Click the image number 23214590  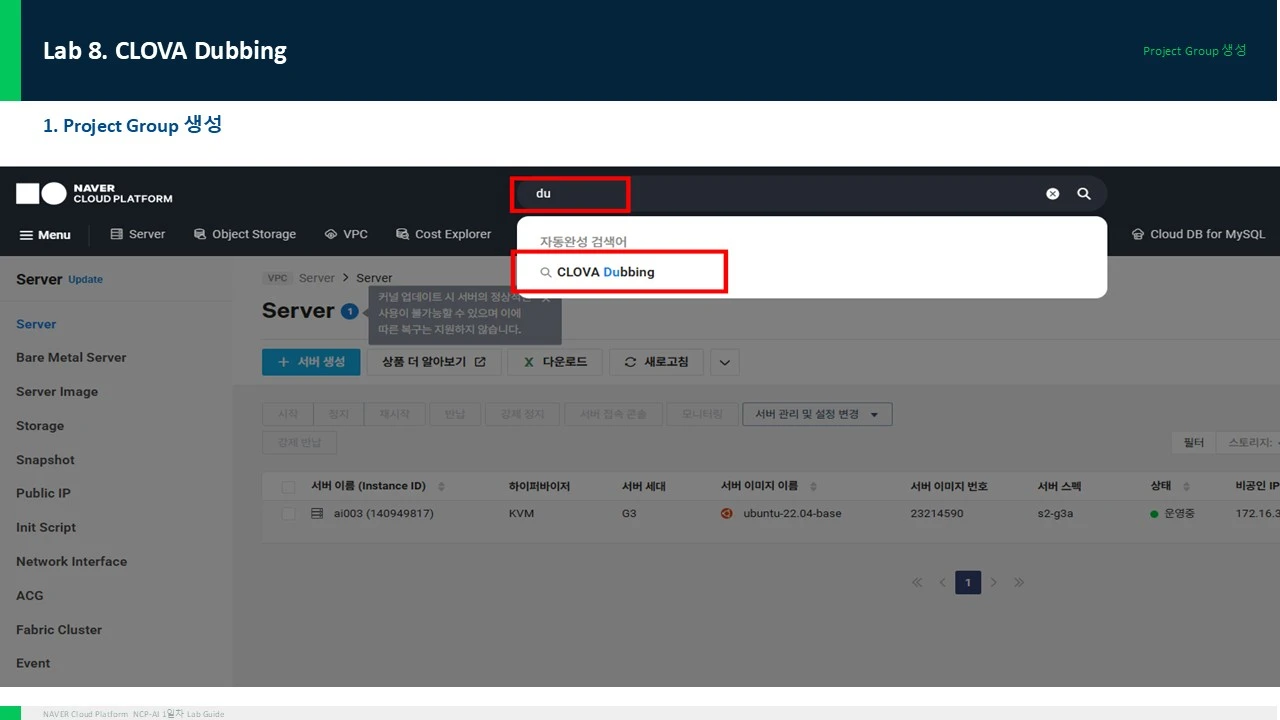(937, 514)
